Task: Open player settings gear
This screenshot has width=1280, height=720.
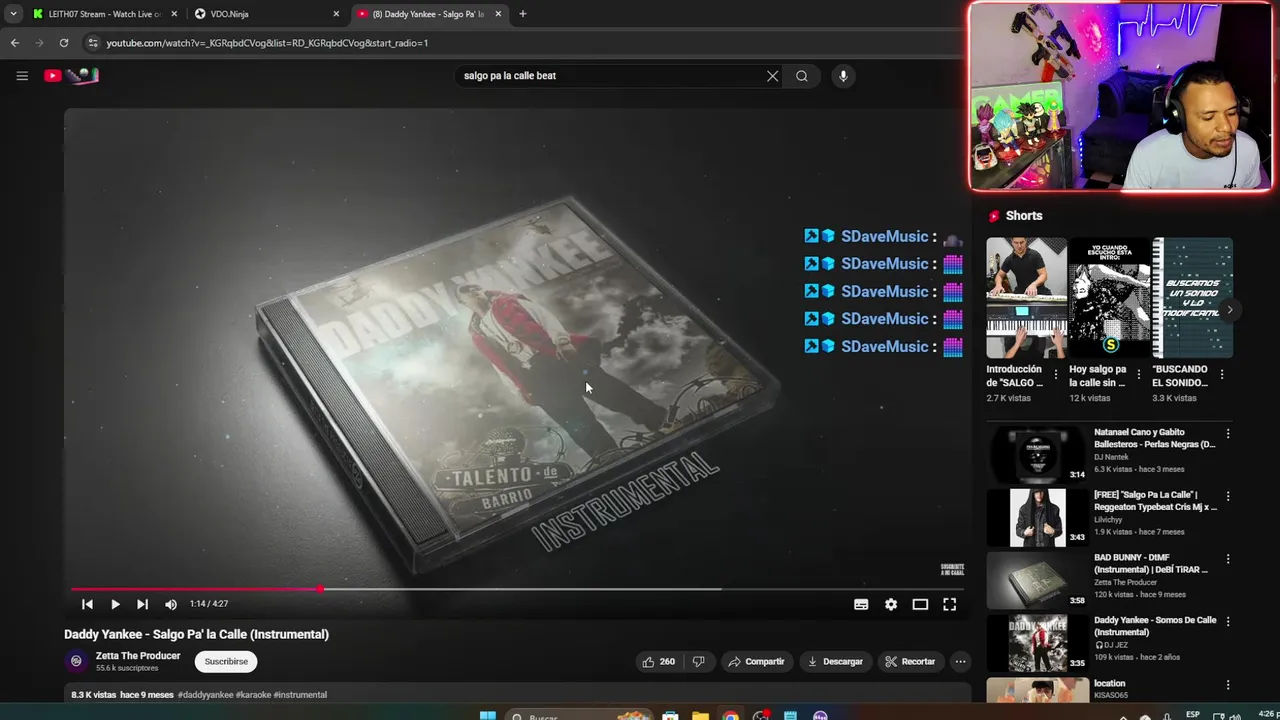Action: pyautogui.click(x=891, y=604)
